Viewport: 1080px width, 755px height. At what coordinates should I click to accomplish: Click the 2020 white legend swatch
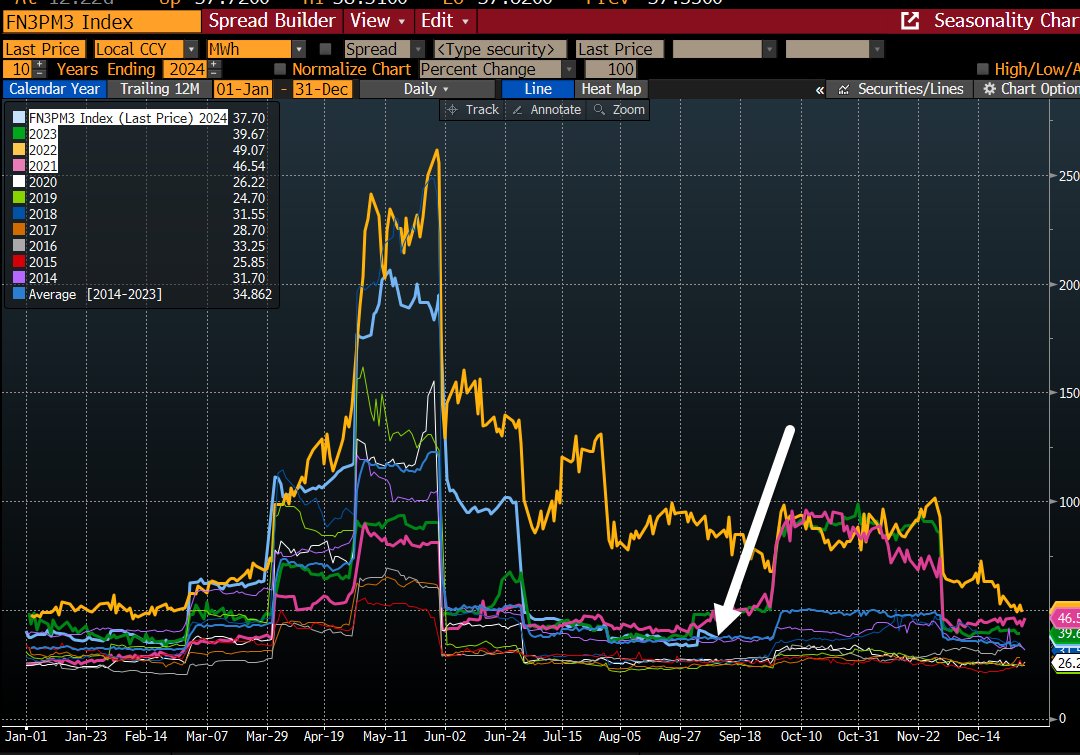pyautogui.click(x=19, y=182)
